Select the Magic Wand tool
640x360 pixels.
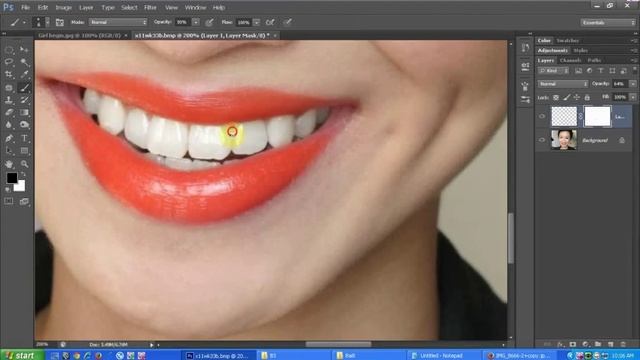point(24,62)
